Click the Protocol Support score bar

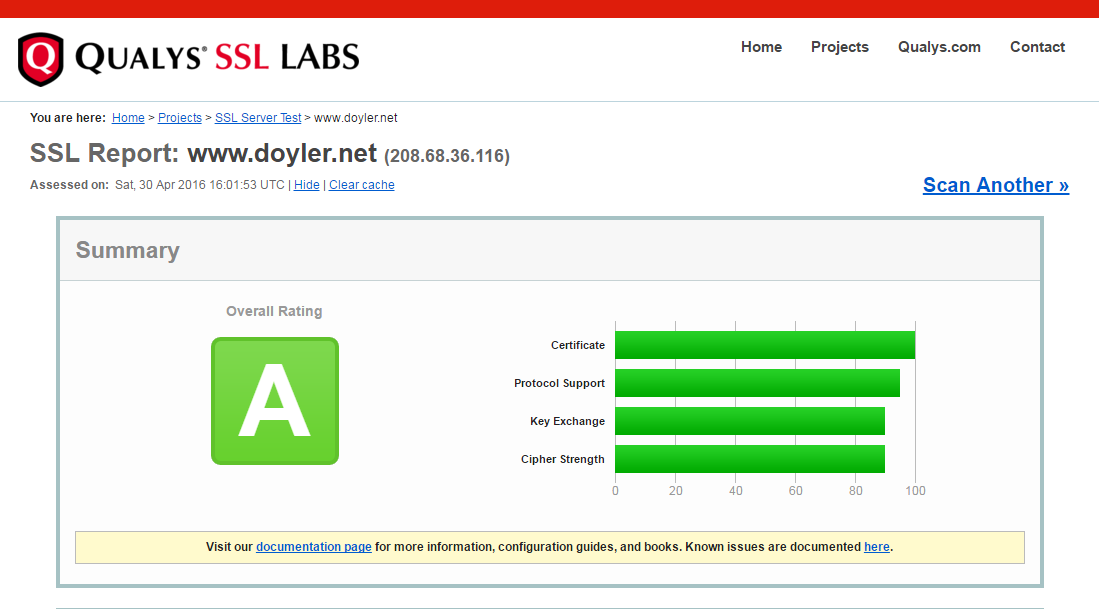coord(758,383)
